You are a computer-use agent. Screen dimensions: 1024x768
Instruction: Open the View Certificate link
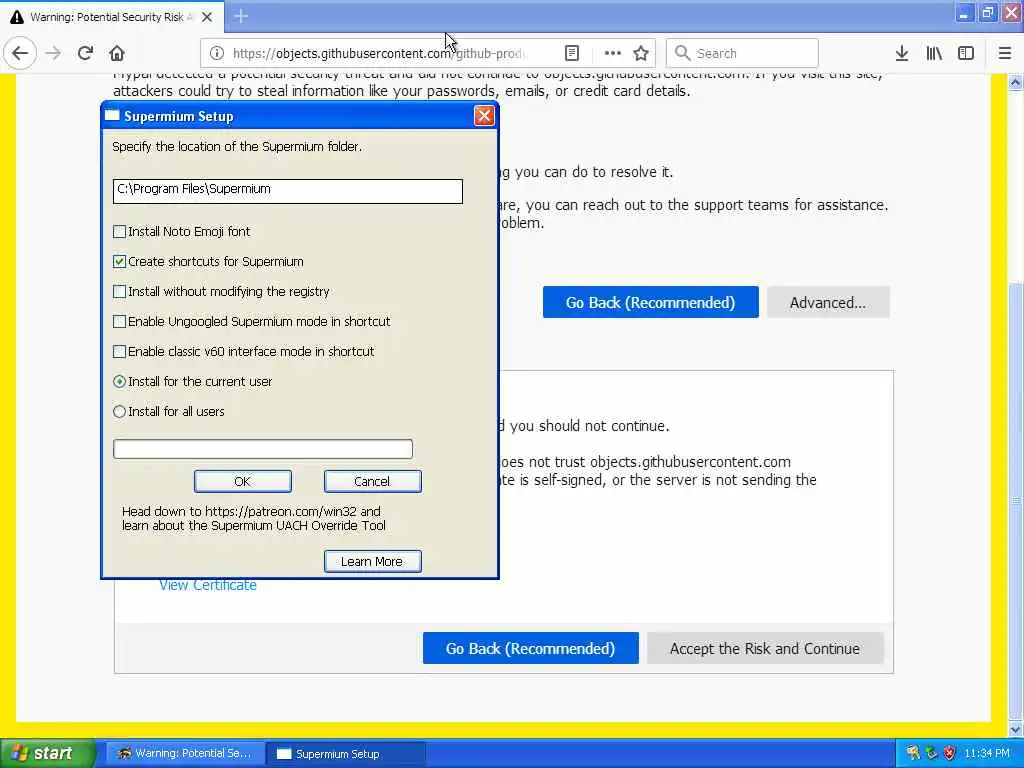tap(208, 586)
